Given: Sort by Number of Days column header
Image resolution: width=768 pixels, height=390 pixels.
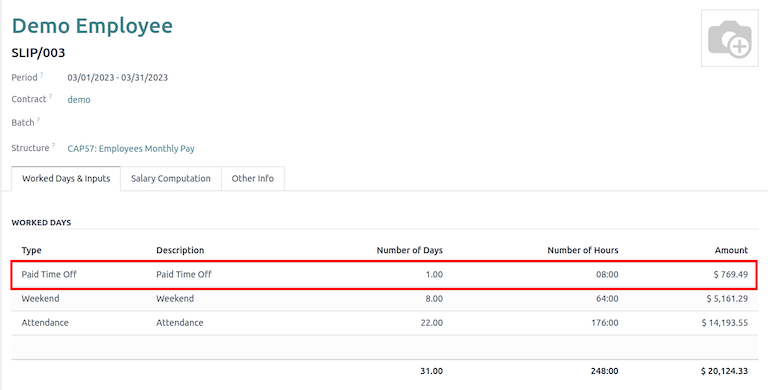Looking at the screenshot, I should coord(409,250).
